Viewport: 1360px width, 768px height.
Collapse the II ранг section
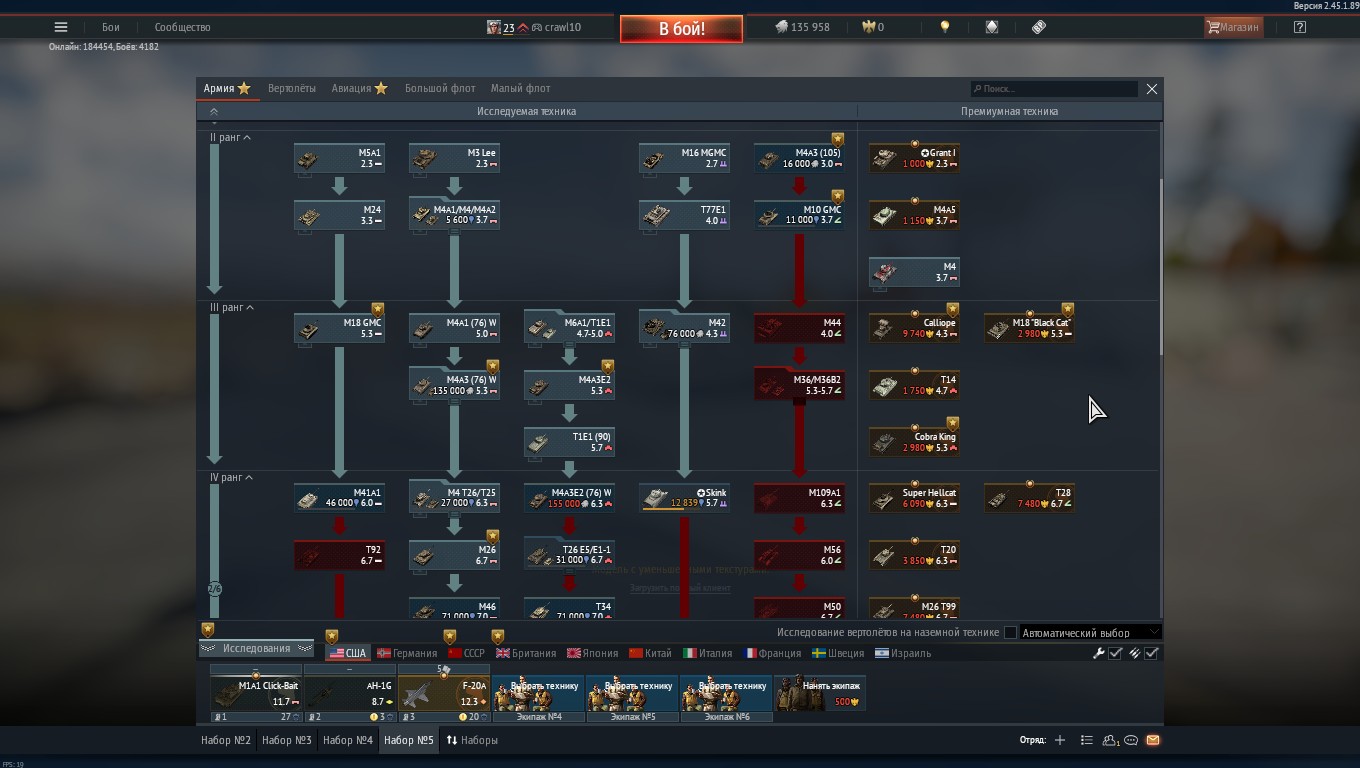pyautogui.click(x=230, y=137)
